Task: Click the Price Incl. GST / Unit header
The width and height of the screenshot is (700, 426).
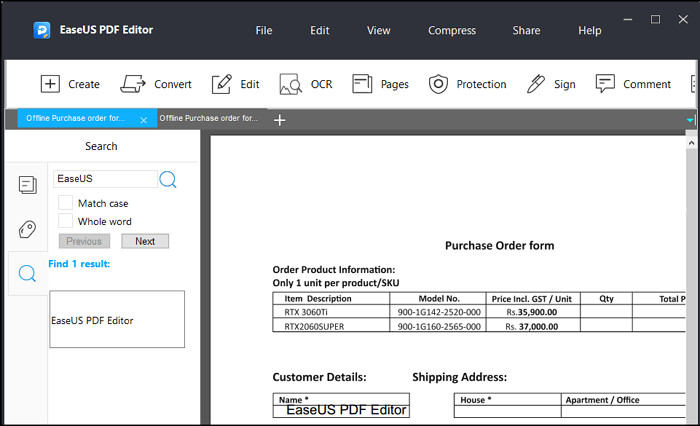Action: coord(532,299)
